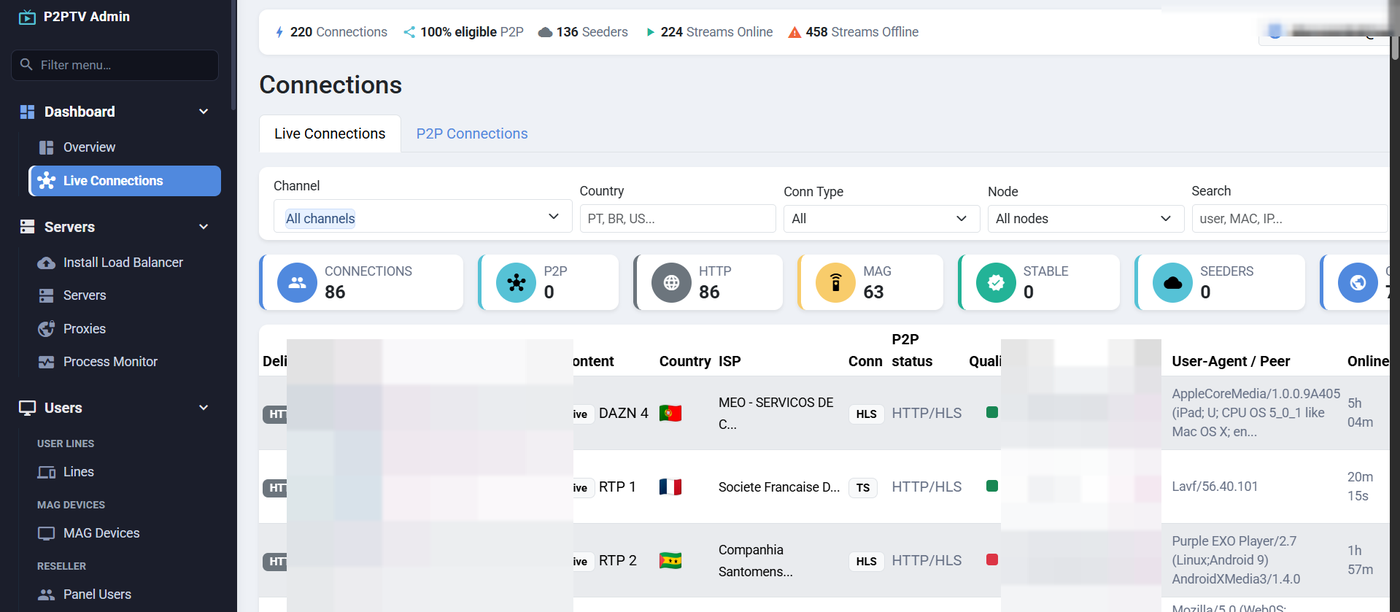The height and width of the screenshot is (612, 1400).
Task: Click the Users monitor icon
Action: pyautogui.click(x=27, y=408)
